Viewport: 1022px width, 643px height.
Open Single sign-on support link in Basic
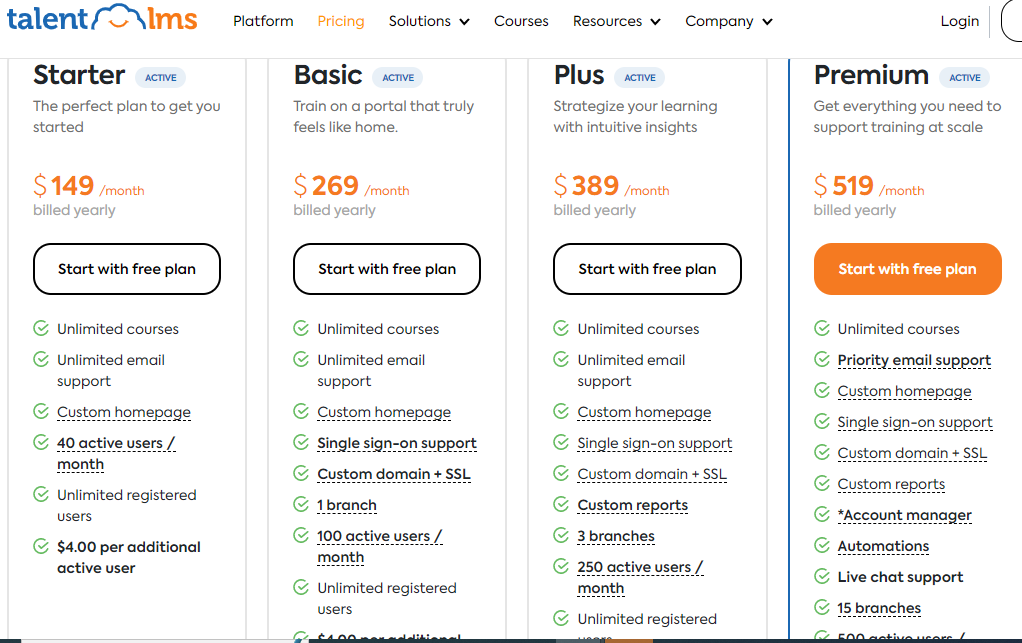397,443
